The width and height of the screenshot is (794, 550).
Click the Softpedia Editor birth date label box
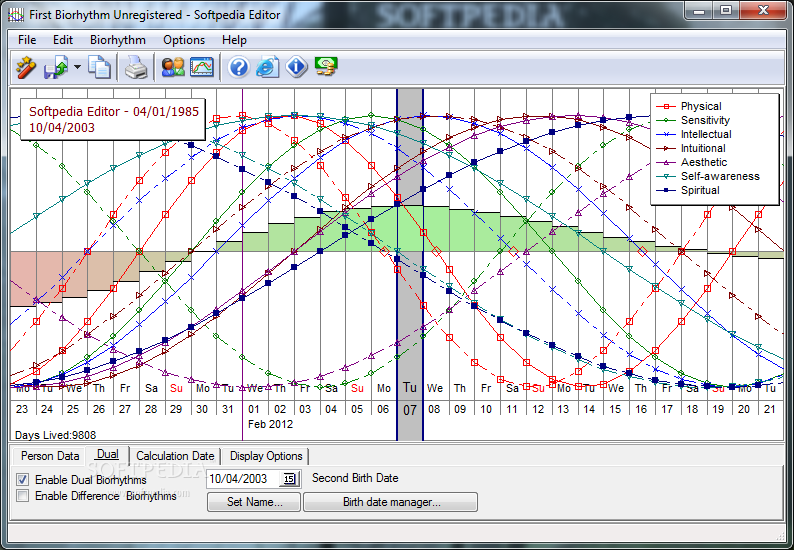pyautogui.click(x=112, y=120)
